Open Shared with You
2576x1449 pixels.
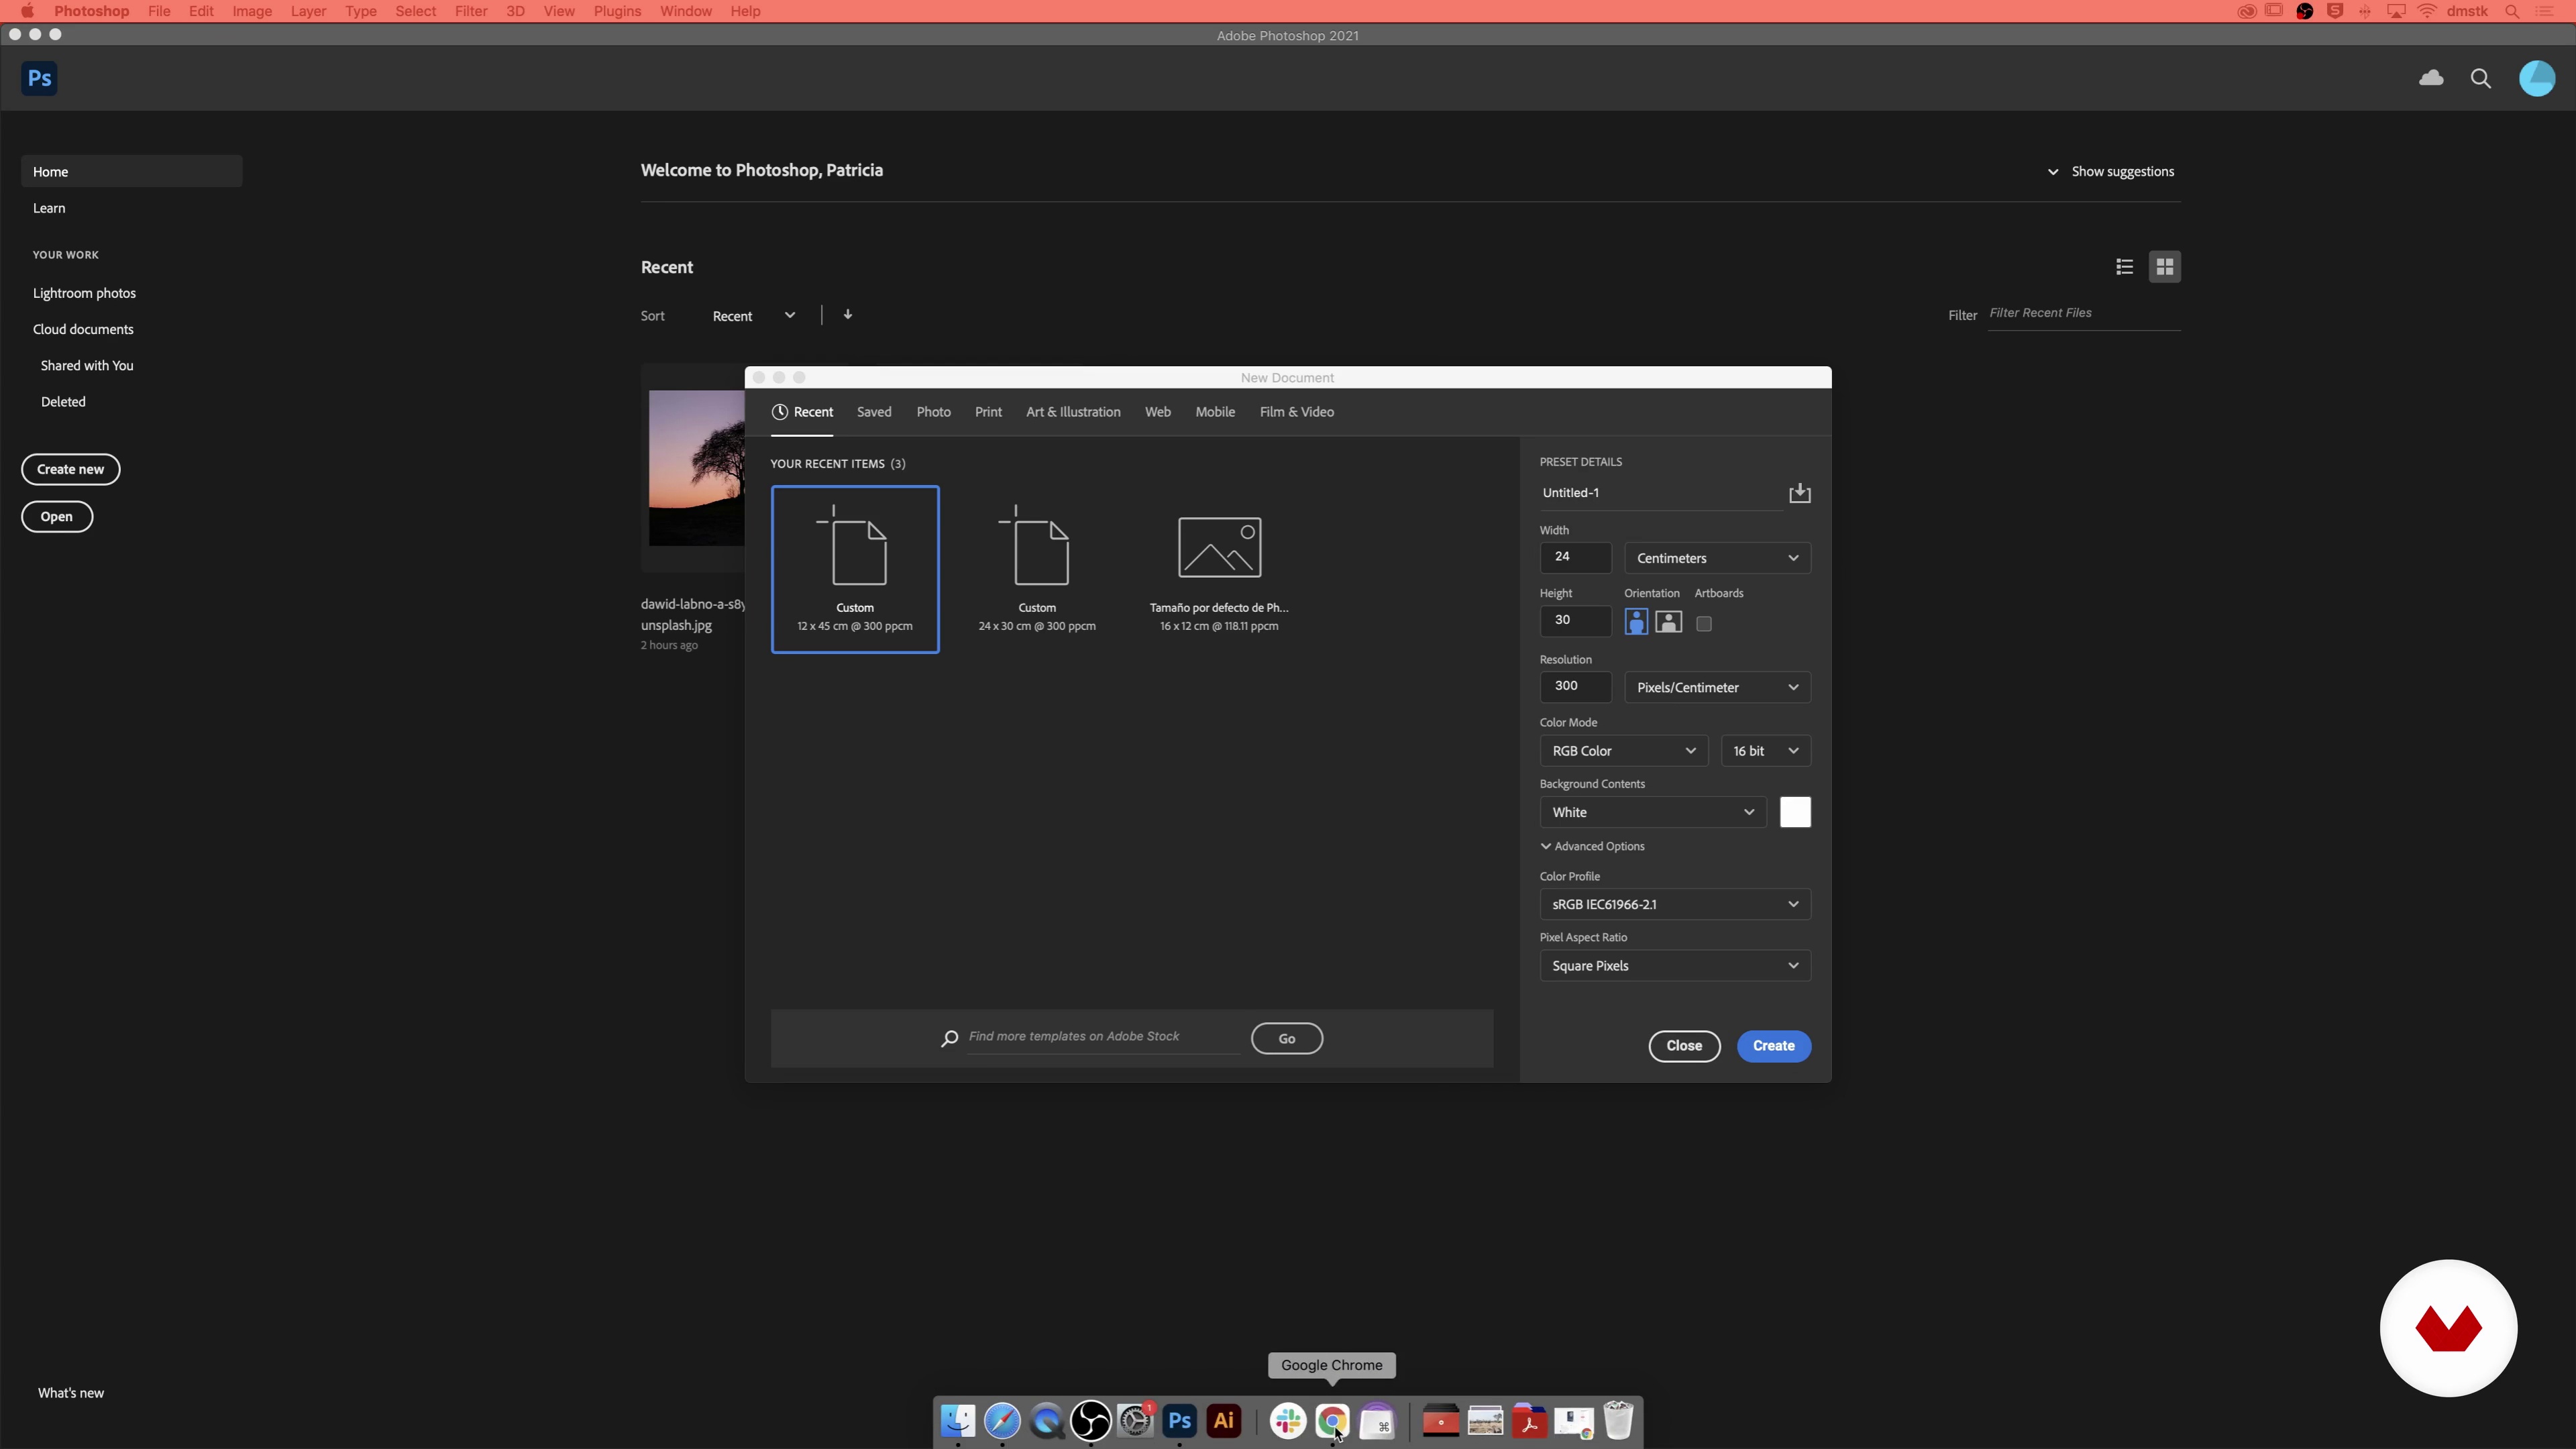(x=87, y=366)
